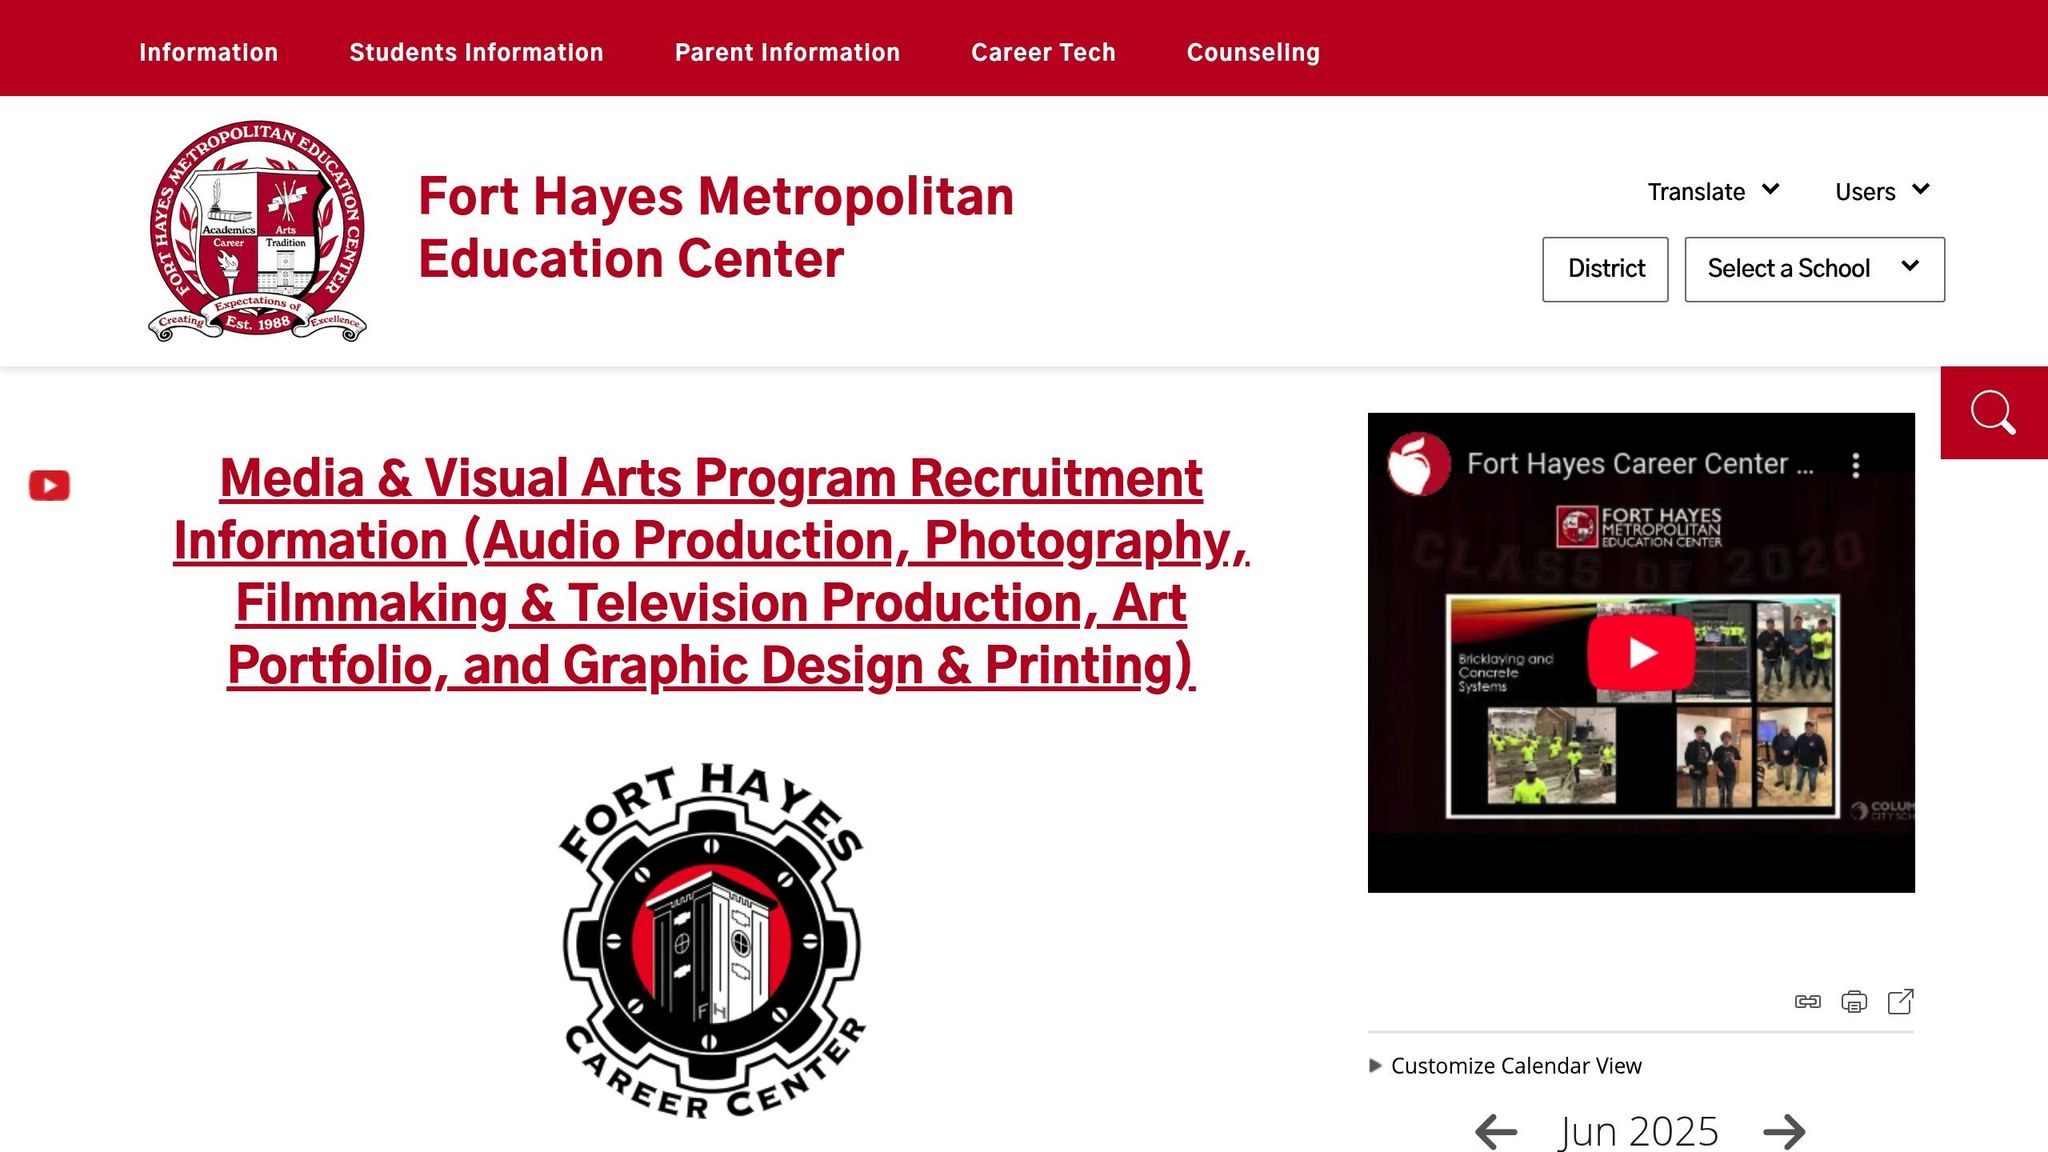2048x1152 pixels.
Task: Open Media & Visual Arts Program Recruitment link
Action: (x=711, y=572)
